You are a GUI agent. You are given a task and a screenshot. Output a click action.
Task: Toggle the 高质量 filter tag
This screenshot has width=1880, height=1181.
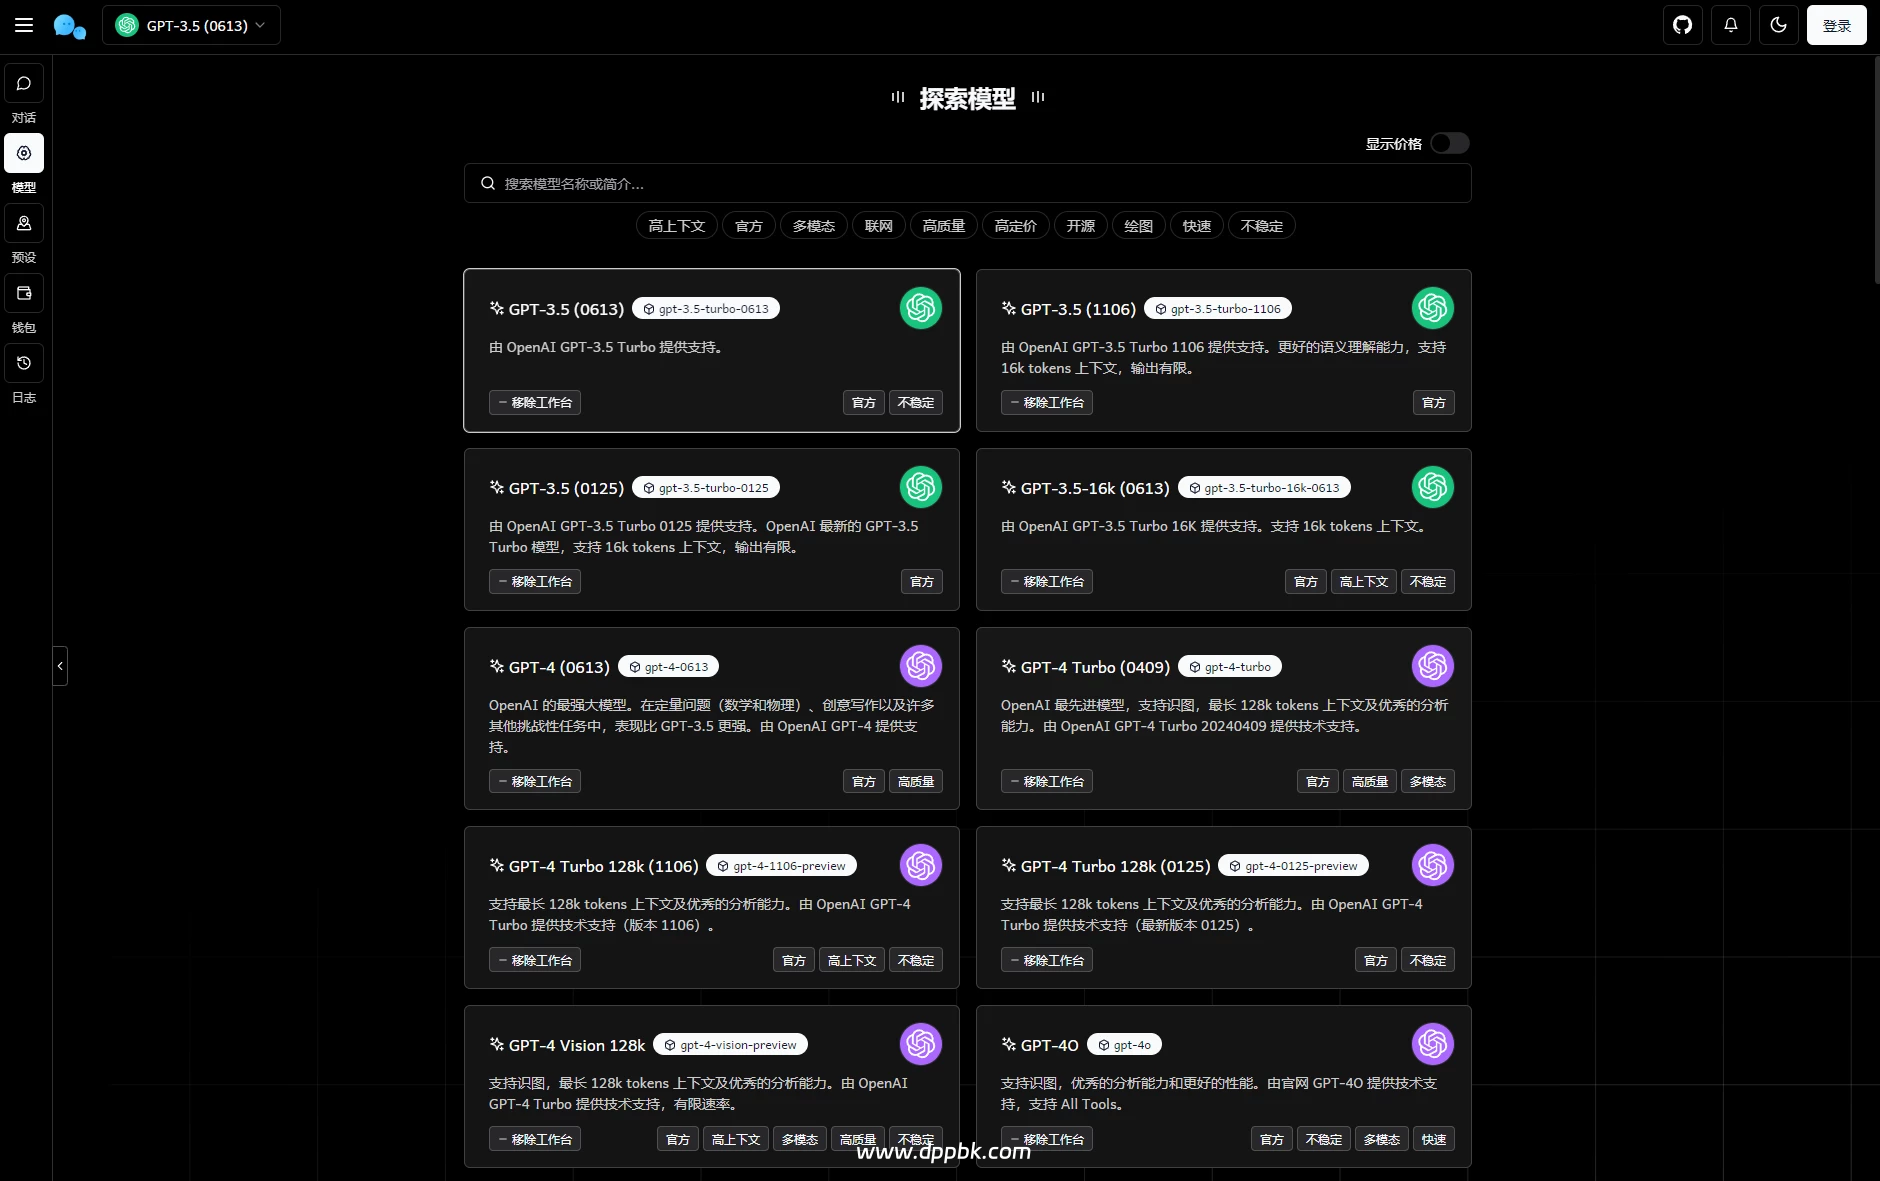(x=944, y=226)
